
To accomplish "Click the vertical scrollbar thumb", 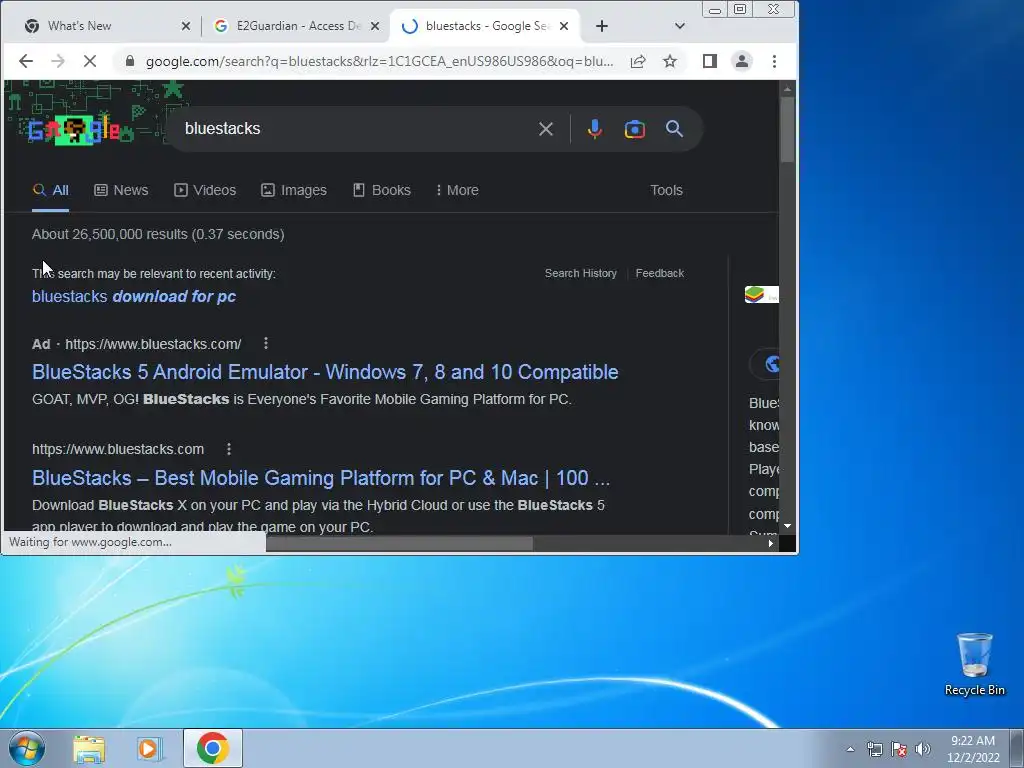I will click(788, 129).
